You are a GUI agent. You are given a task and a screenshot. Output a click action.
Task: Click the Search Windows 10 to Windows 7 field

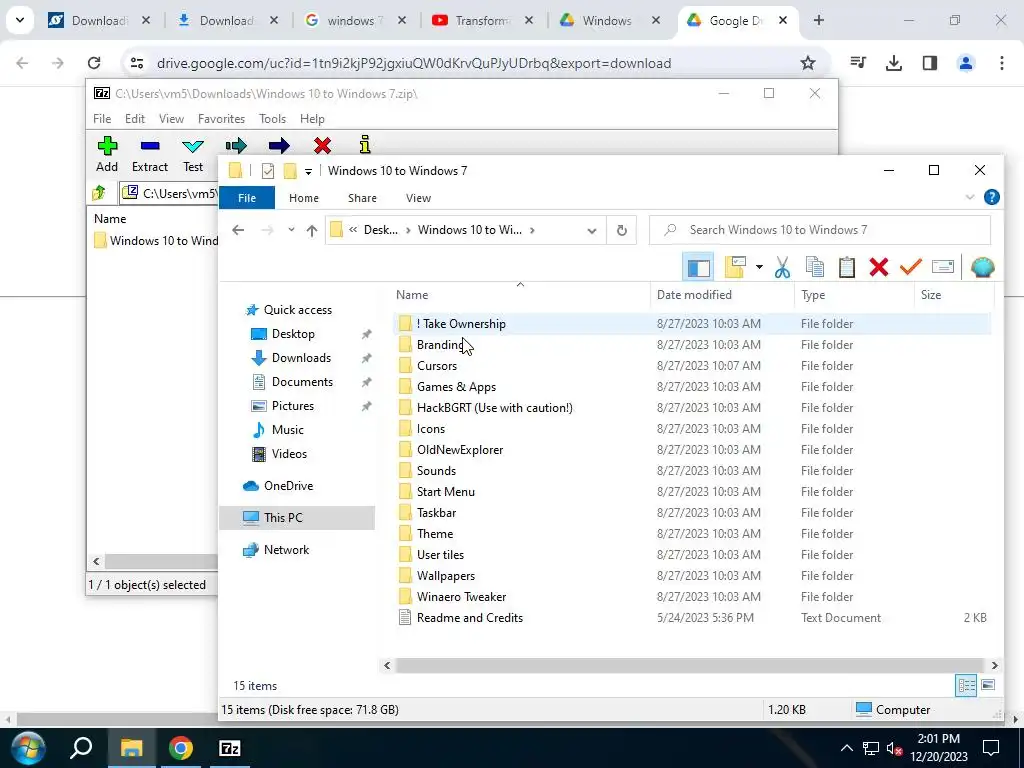click(820, 230)
